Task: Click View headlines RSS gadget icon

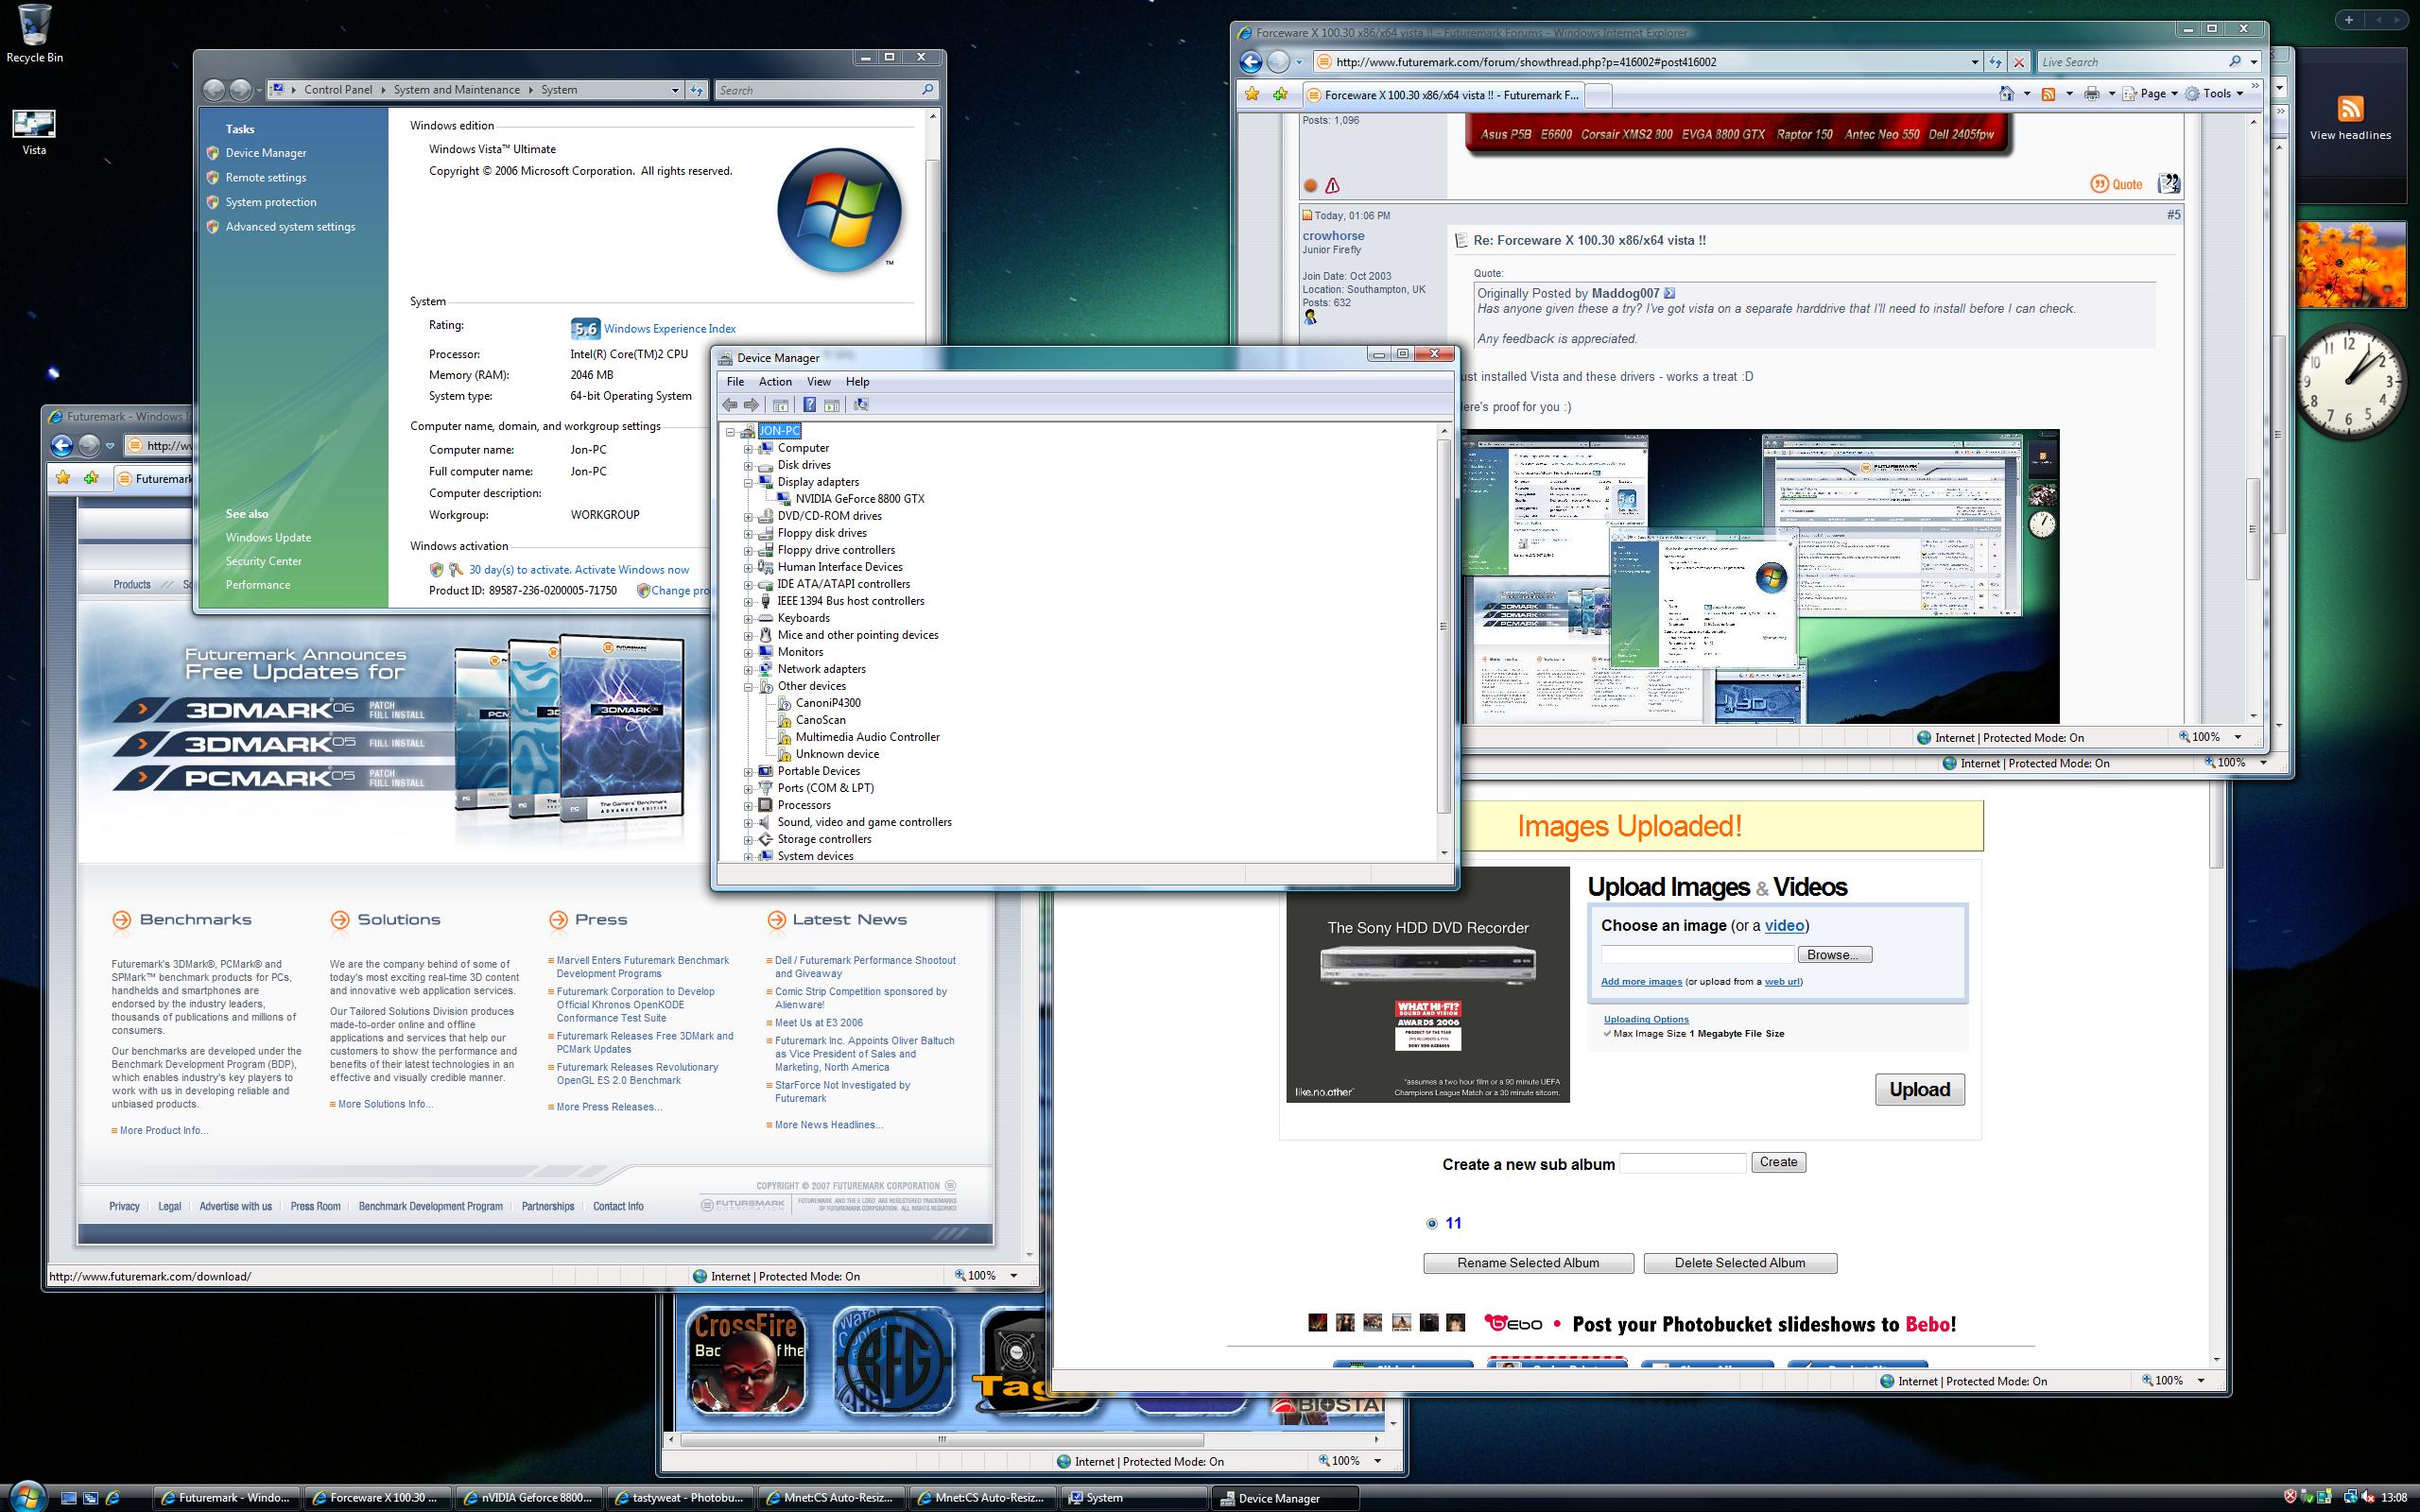Action: pos(2350,109)
